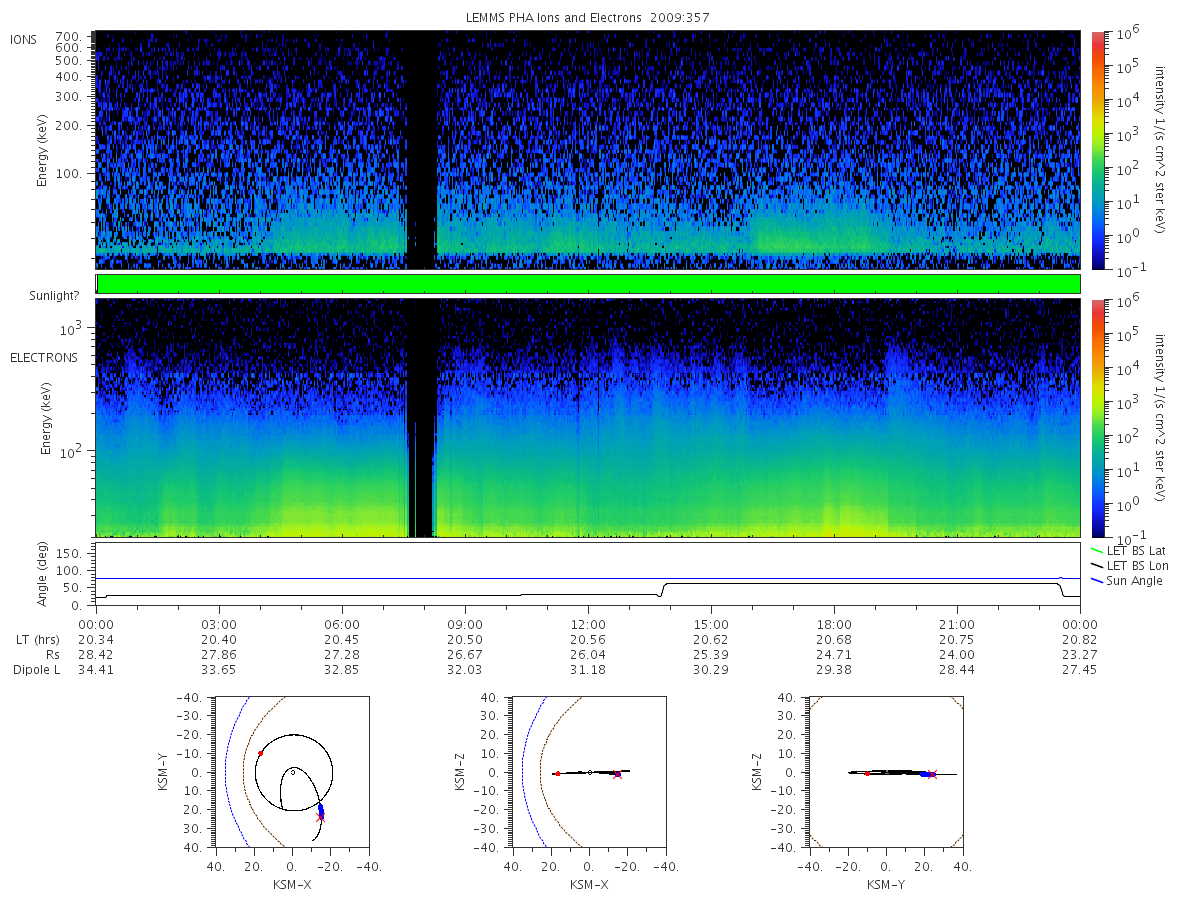The image size is (1200, 900).
Task: Click the green Sunlight indicator bar
Action: [588, 284]
